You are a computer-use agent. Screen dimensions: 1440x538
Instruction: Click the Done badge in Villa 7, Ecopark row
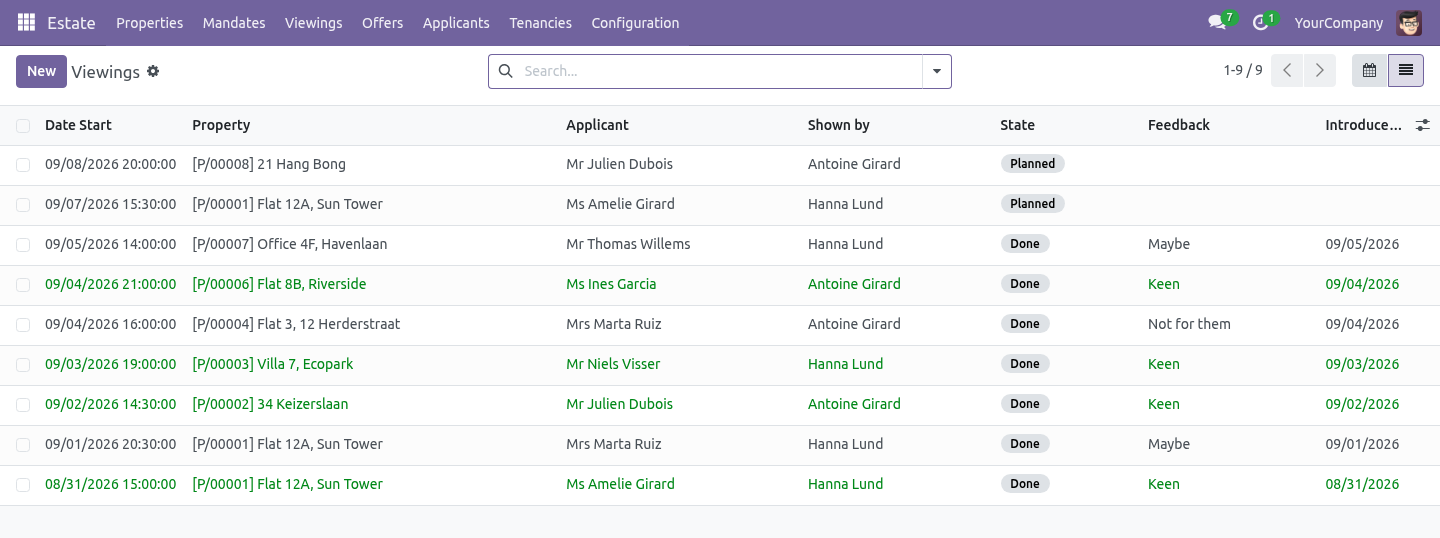pyautogui.click(x=1024, y=364)
